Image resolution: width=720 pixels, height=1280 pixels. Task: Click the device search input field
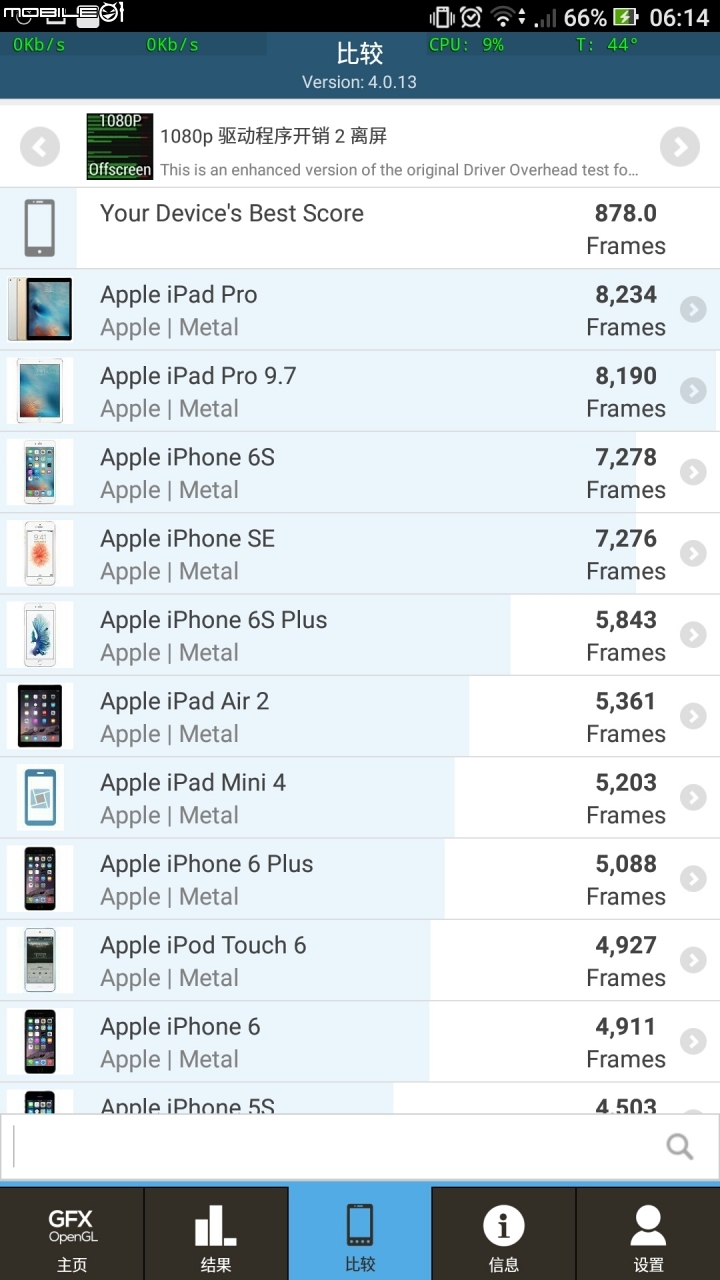tap(360, 1146)
